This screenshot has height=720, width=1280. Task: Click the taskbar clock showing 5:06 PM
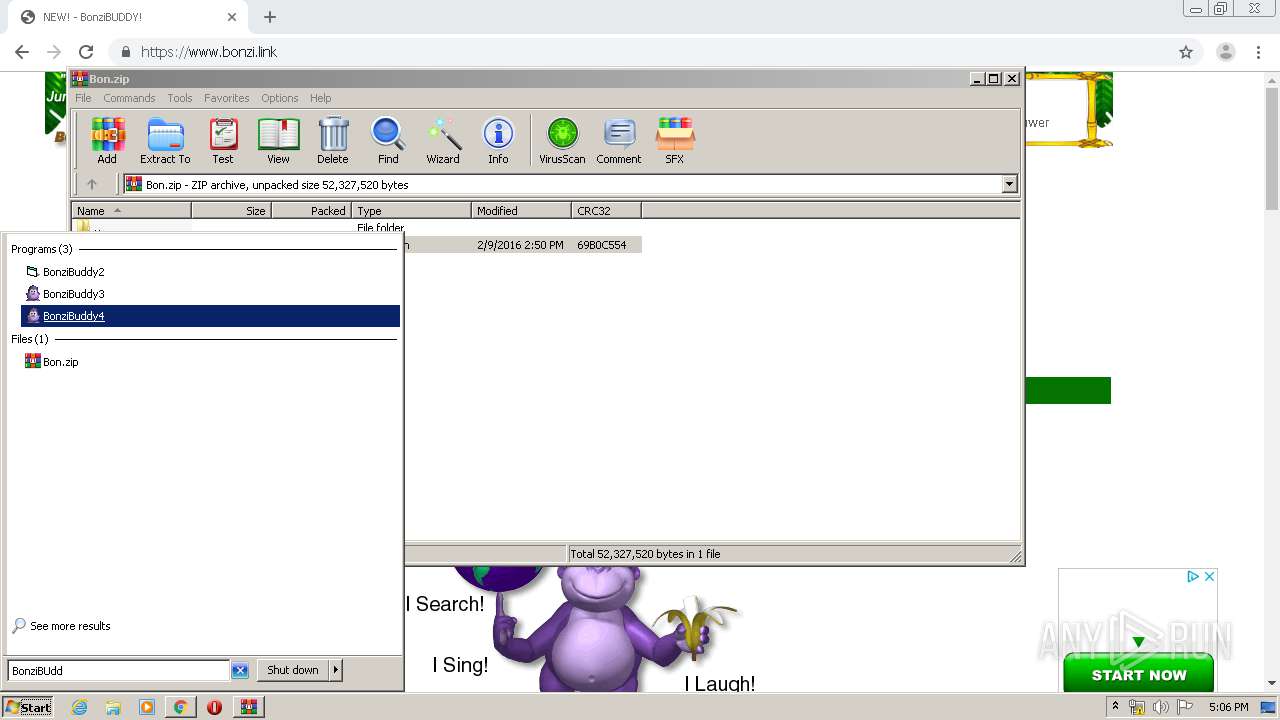tap(1228, 707)
